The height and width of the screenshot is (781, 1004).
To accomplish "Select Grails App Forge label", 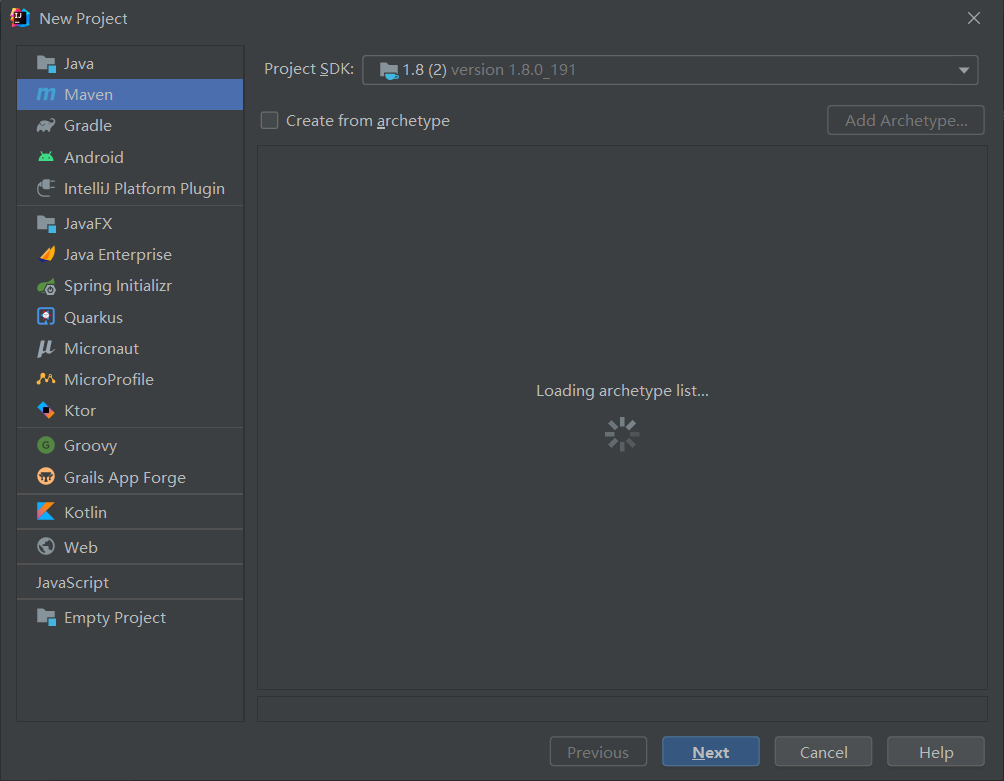I will pos(125,478).
